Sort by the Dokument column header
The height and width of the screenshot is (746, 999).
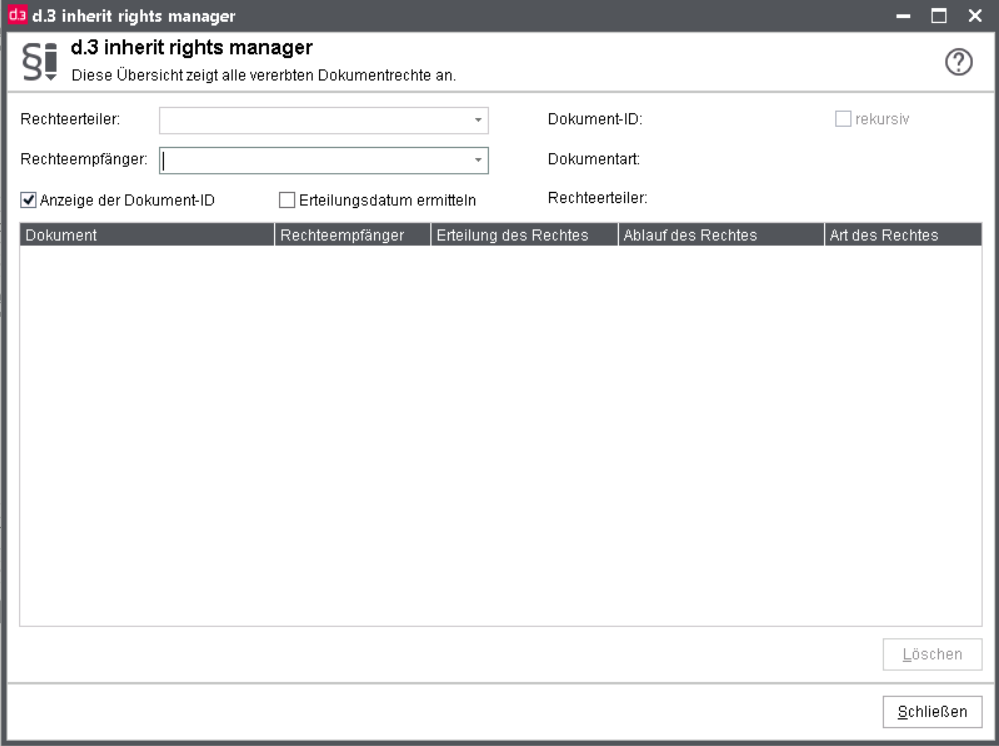[147, 234]
